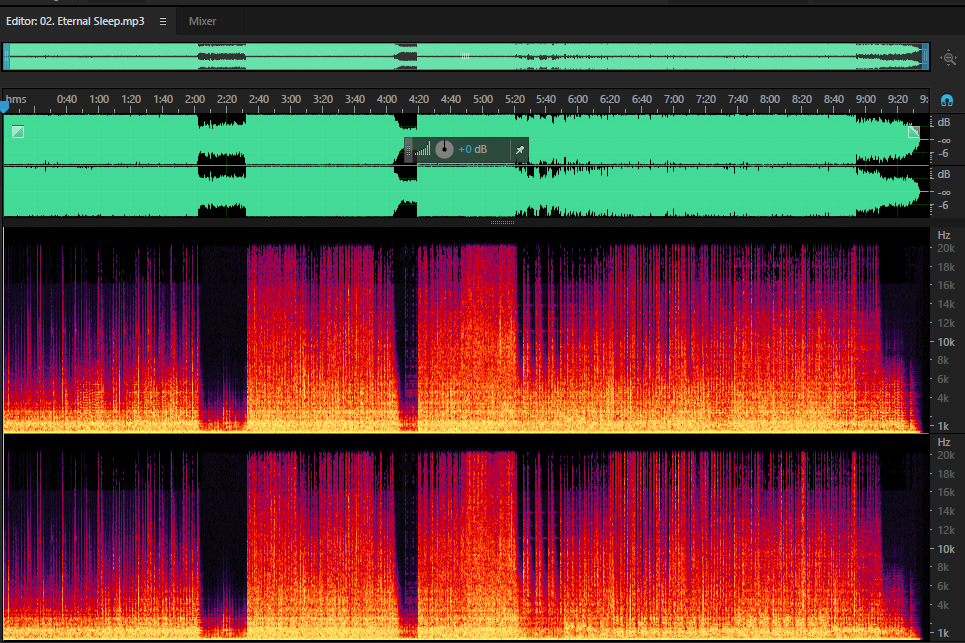Click the 1:00 mark on the time ruler
Screen dimensions: 965x643
click(98, 99)
